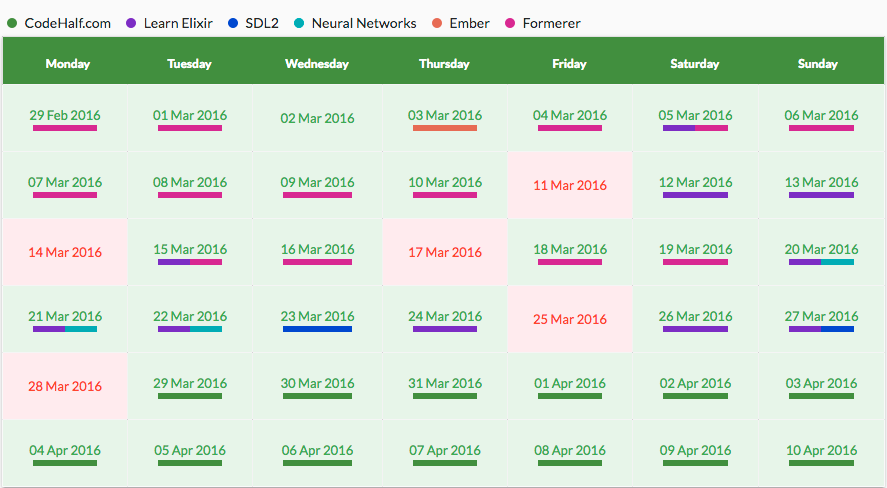Click the purple segment under 15 Mar 2016
The height and width of the screenshot is (488, 887).
(174, 262)
